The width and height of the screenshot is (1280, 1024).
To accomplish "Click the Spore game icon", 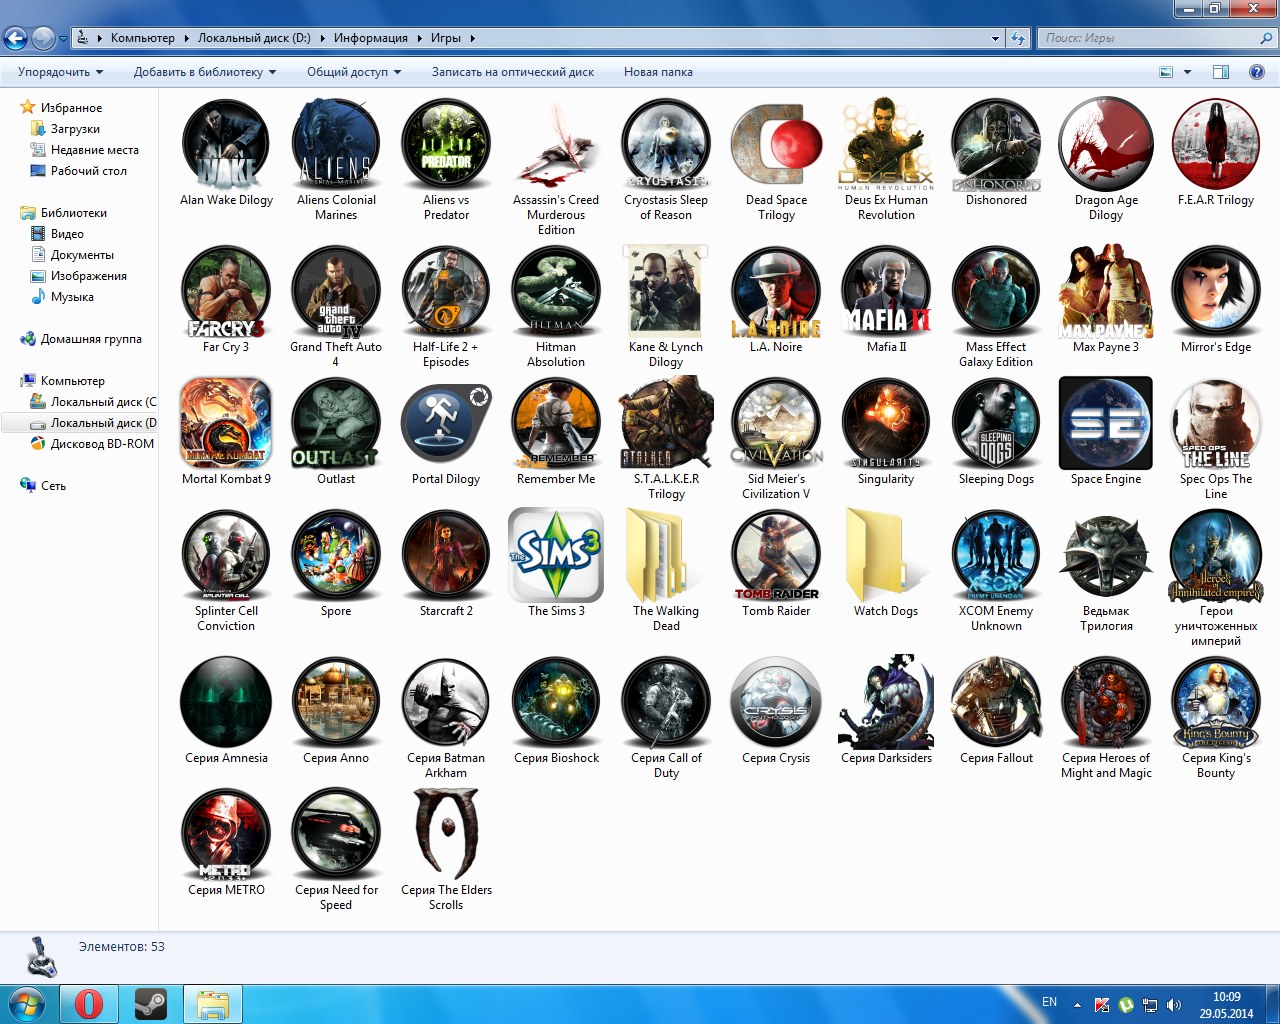I will [336, 555].
